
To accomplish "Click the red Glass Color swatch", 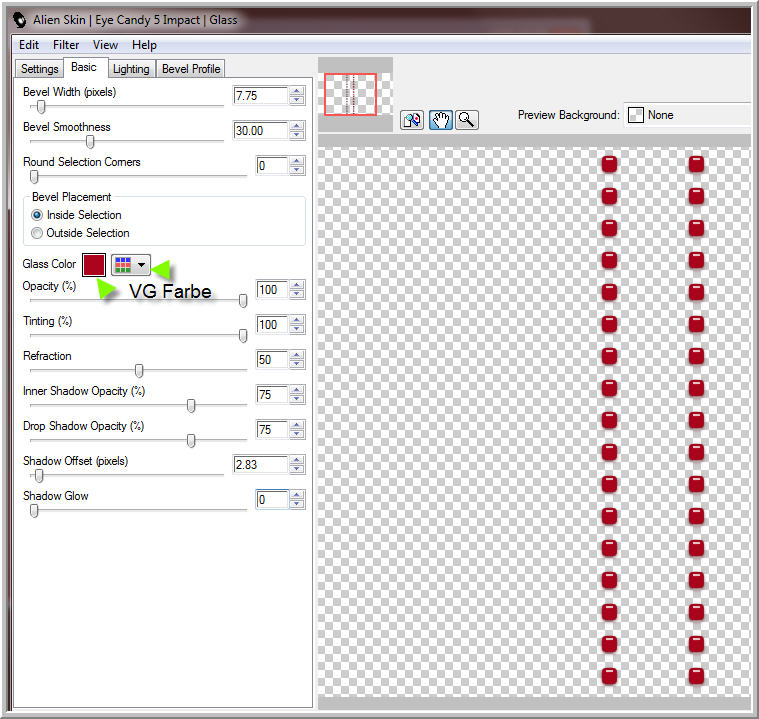I will click(94, 265).
